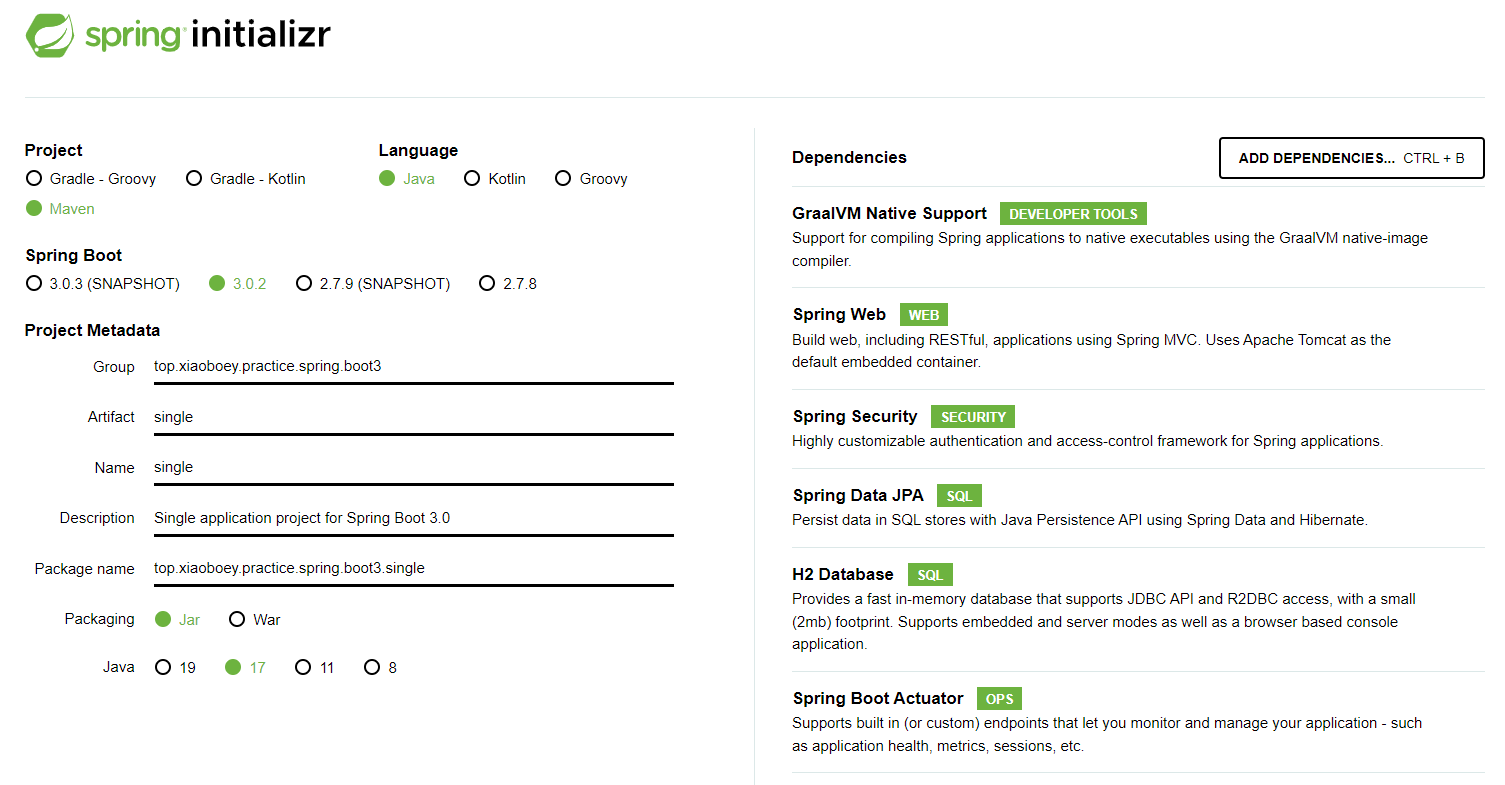
Task: Click the Description input field
Action: click(412, 518)
